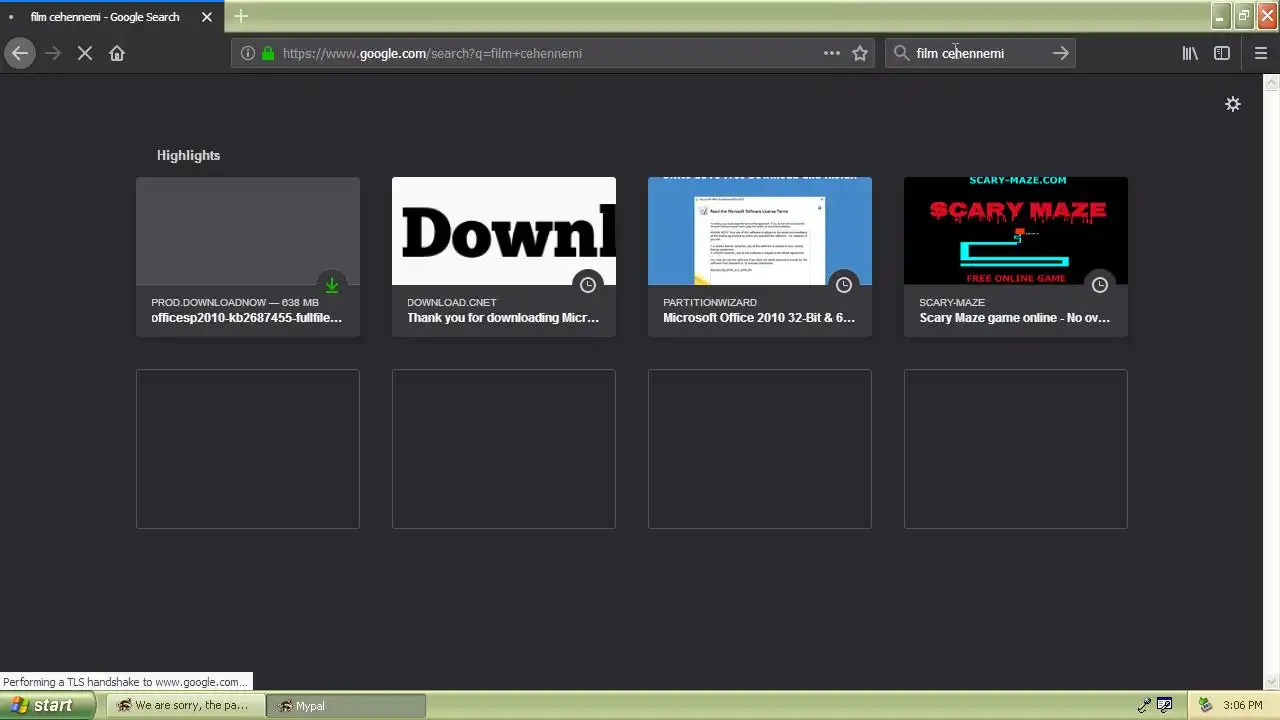Click 'Thank you for downloading Micr...' title
This screenshot has height=720, width=1280.
503,318
